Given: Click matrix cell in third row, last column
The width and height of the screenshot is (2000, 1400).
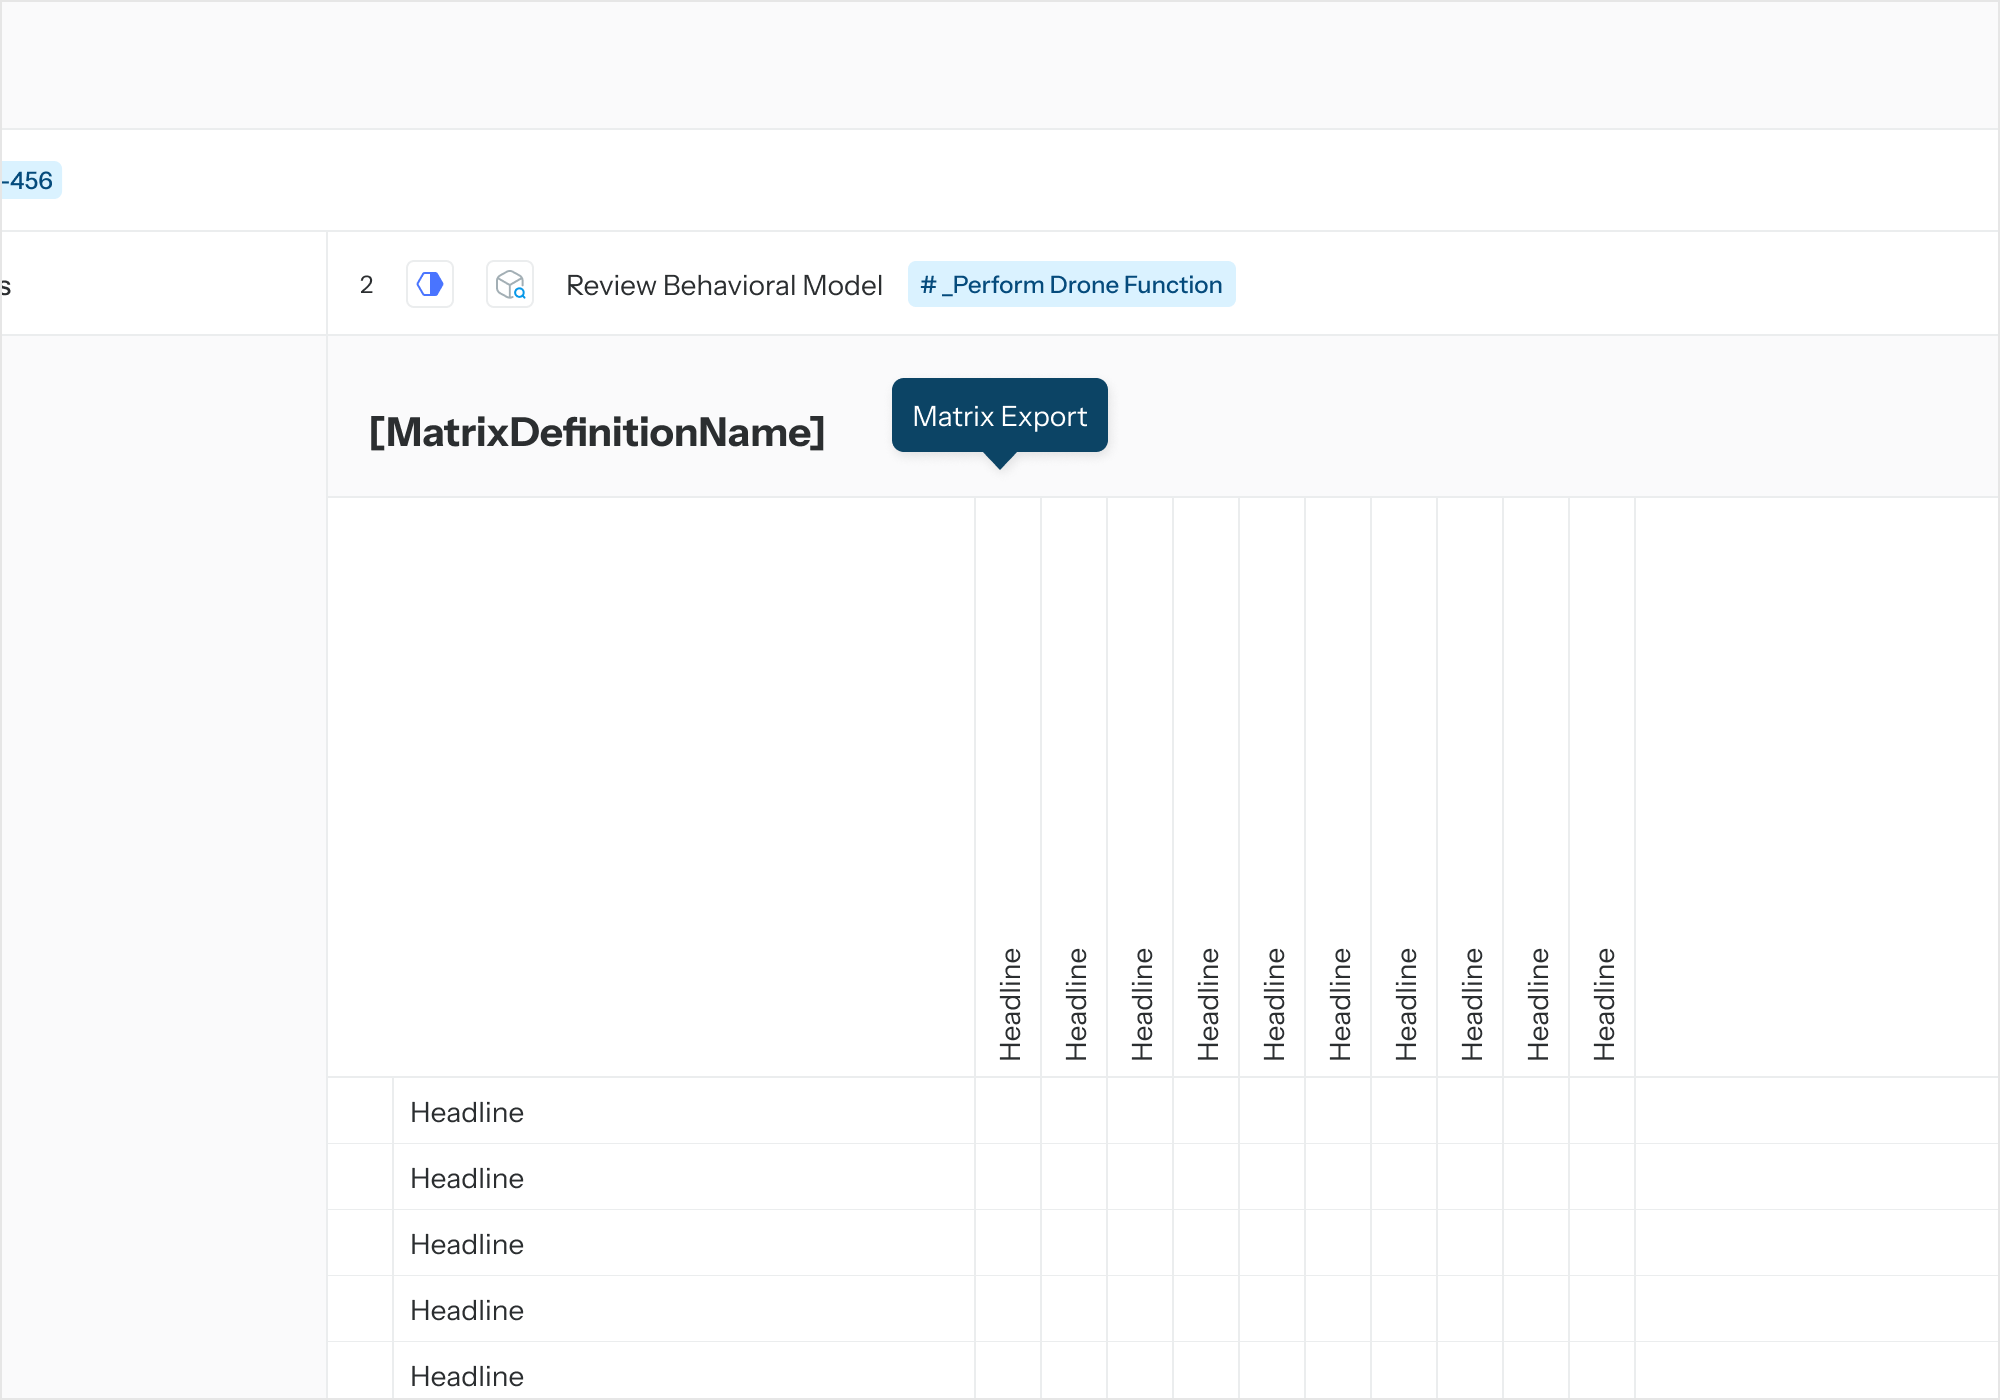Looking at the screenshot, I should tap(1602, 1243).
